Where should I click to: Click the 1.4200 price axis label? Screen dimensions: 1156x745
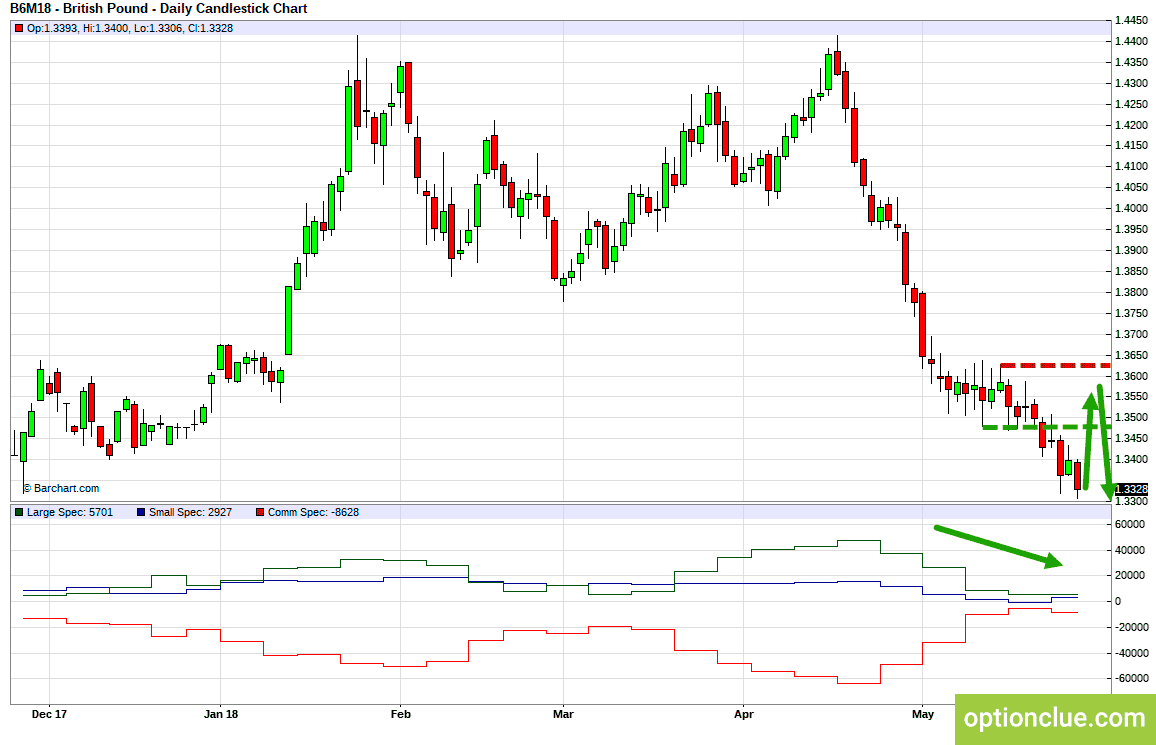(1132, 125)
